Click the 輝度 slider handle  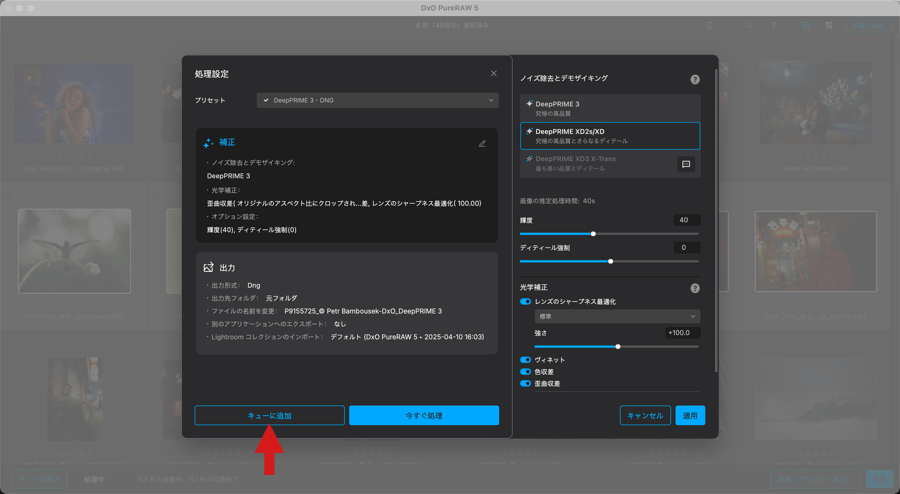pyautogui.click(x=593, y=234)
